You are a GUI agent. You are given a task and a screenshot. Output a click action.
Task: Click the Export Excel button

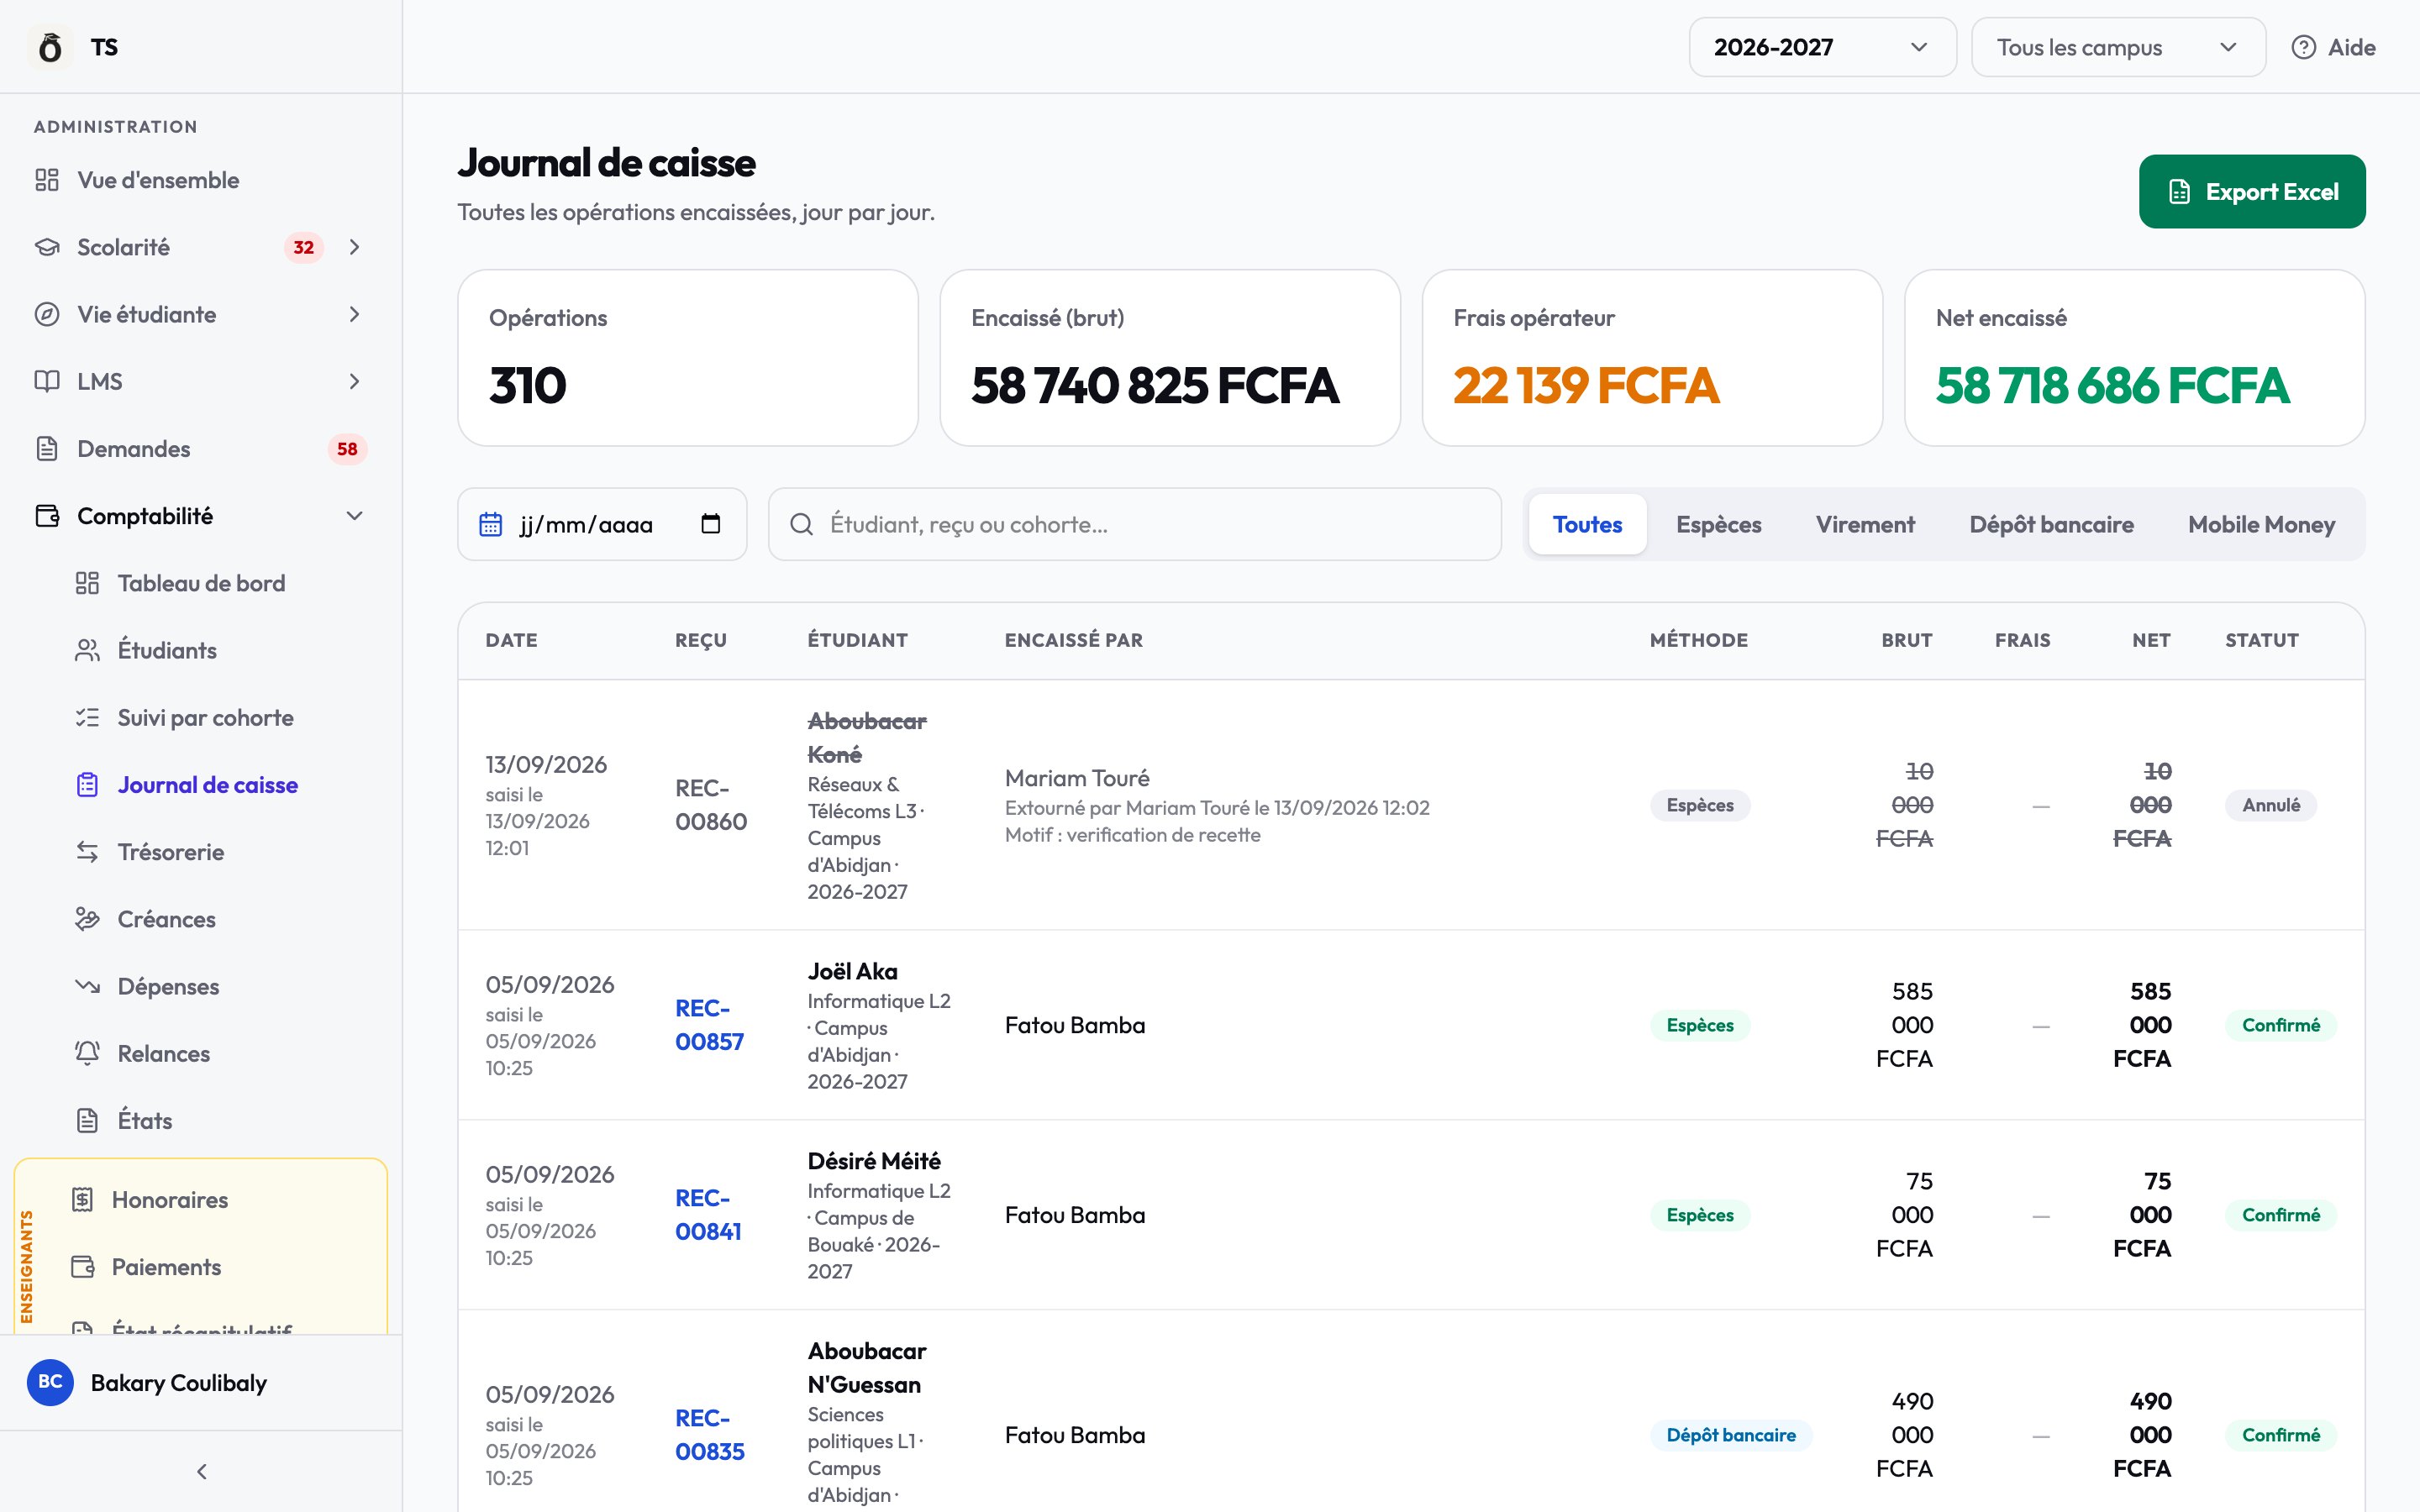[2252, 191]
